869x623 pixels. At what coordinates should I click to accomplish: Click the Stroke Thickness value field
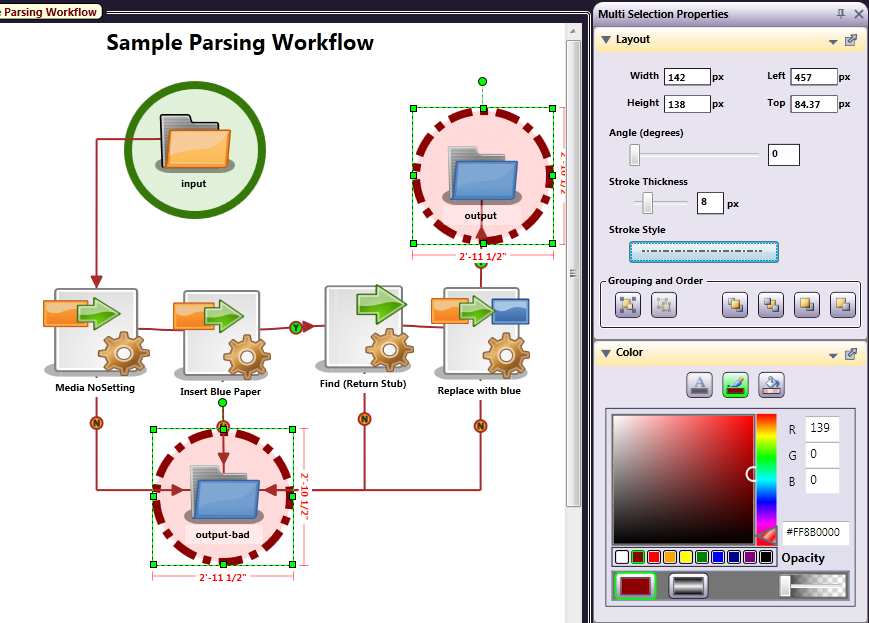[x=710, y=203]
